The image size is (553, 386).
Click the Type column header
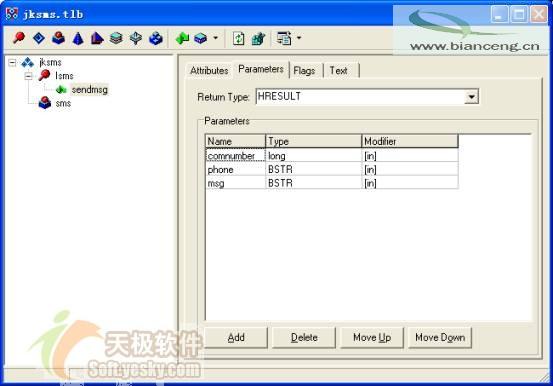(314, 141)
